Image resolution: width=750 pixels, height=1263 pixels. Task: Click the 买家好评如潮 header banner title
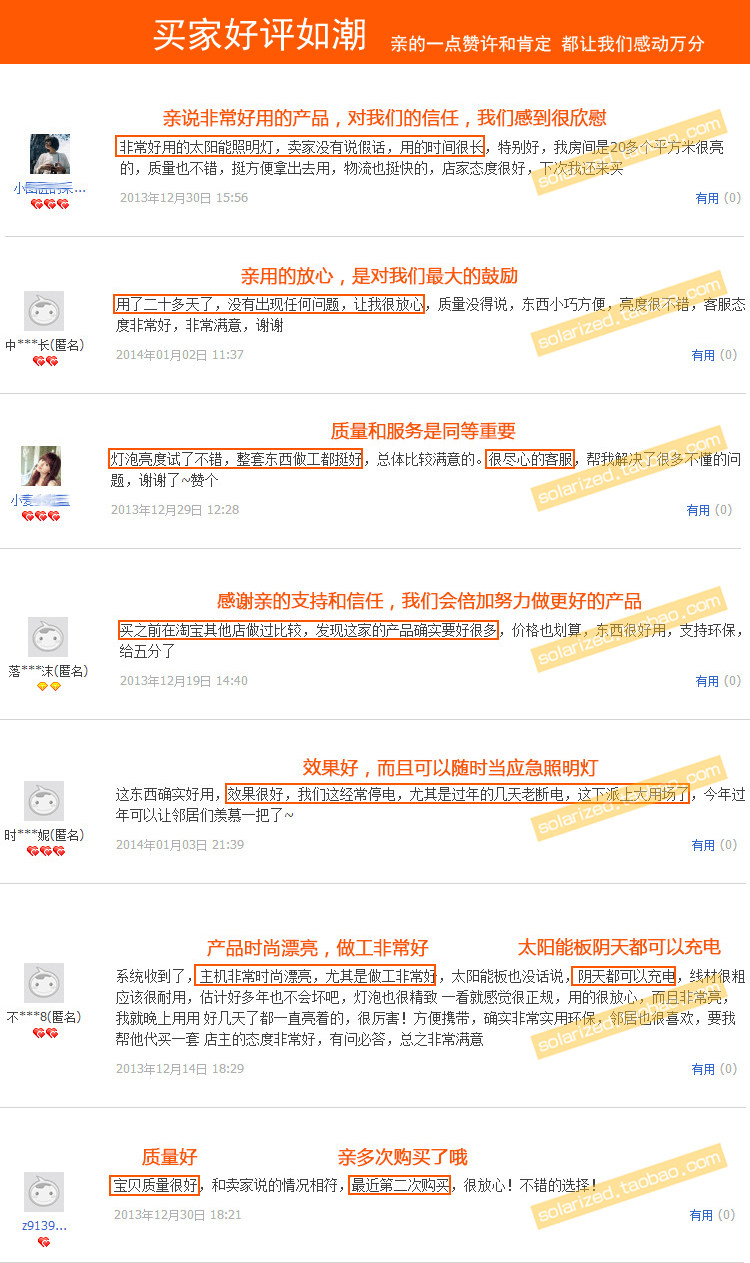tap(259, 34)
